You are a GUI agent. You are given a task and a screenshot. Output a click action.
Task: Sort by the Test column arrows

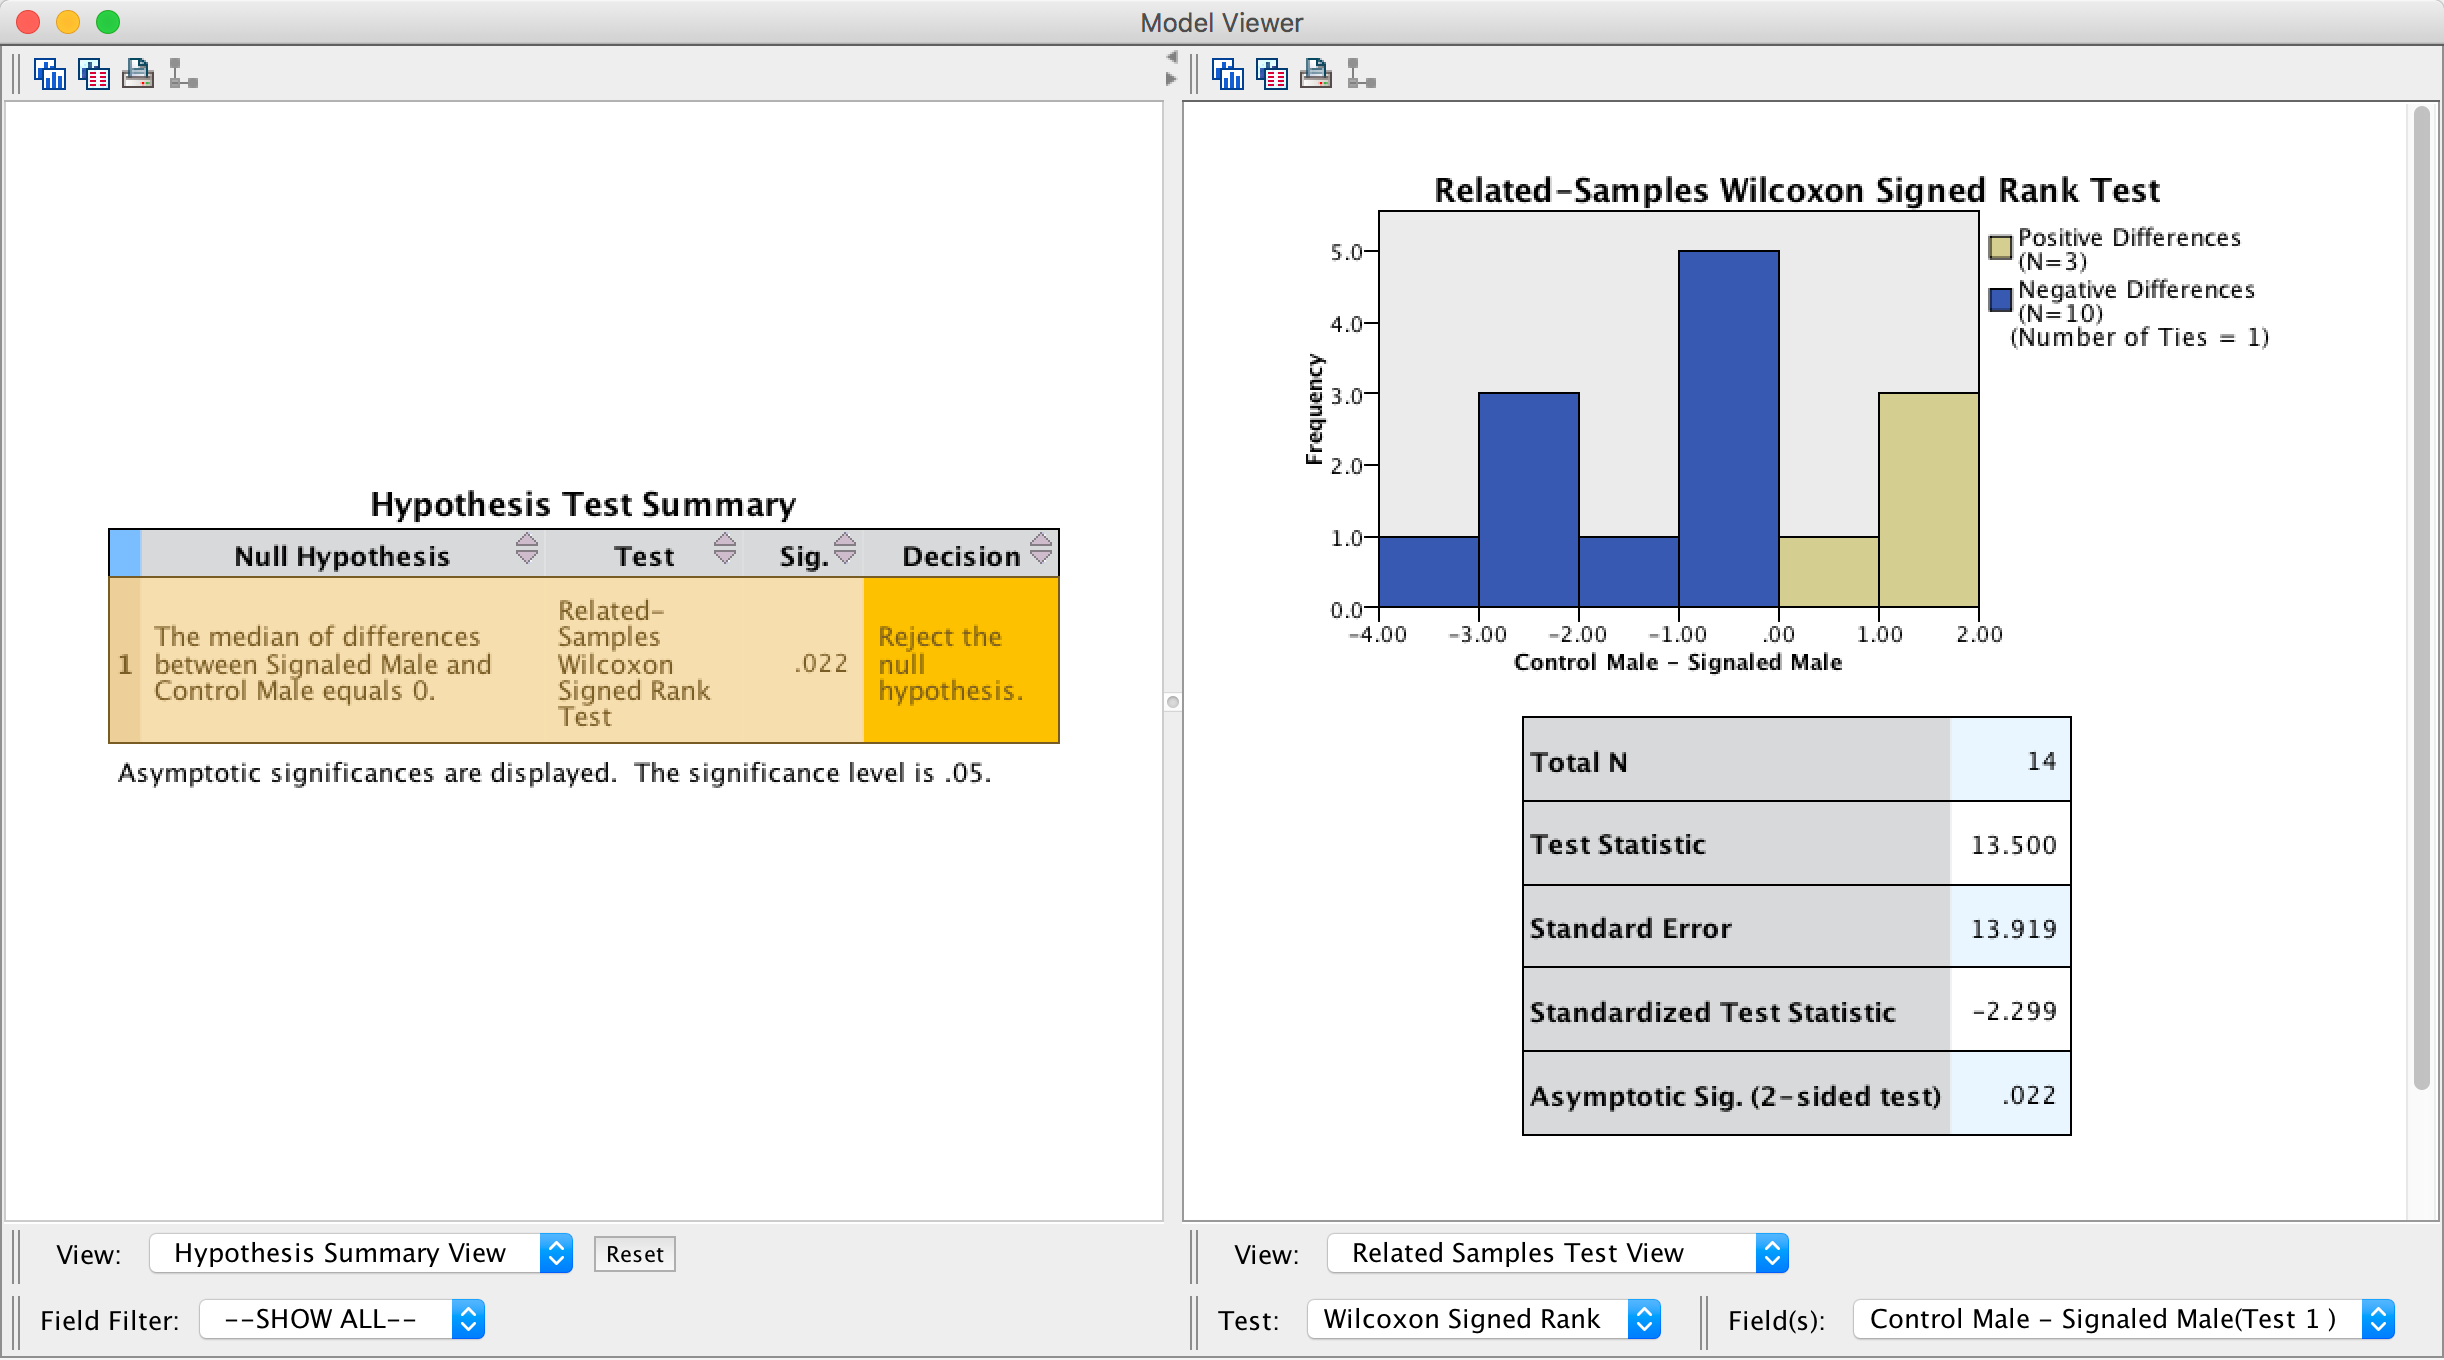(724, 549)
